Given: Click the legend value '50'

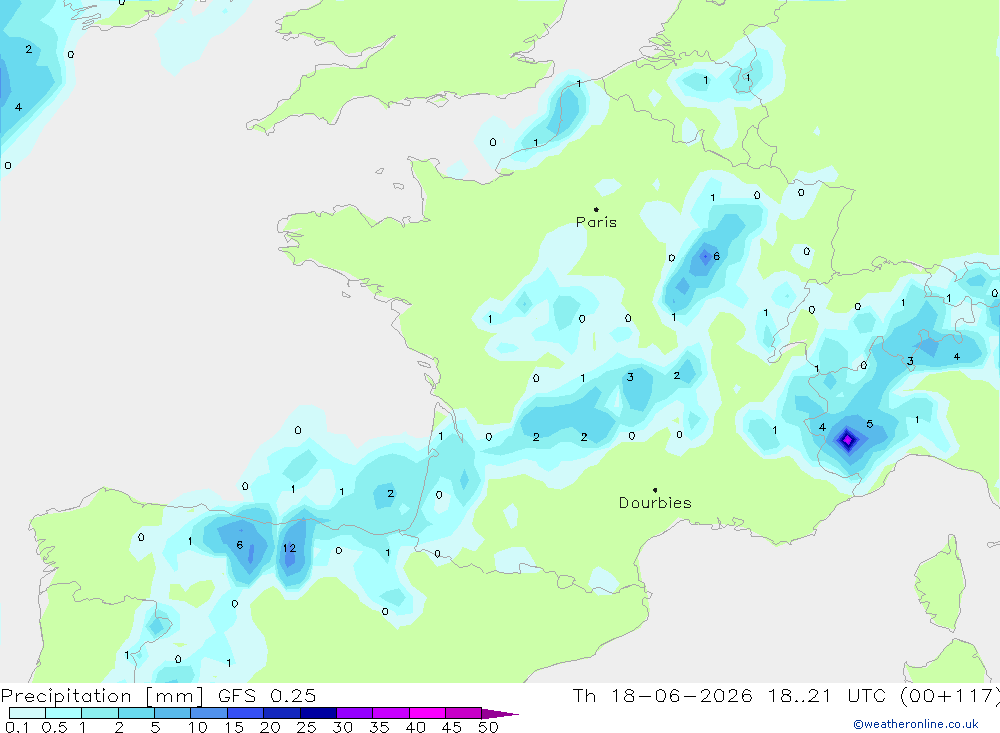Looking at the screenshot, I should click(x=489, y=727).
